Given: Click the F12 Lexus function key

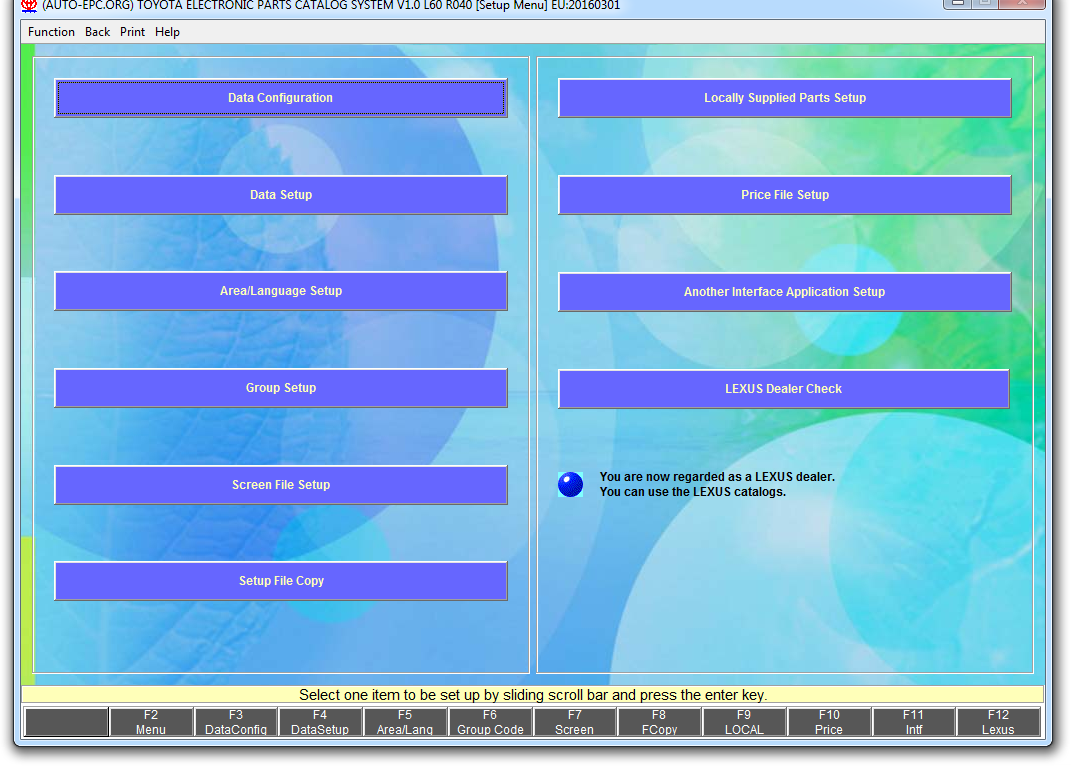Looking at the screenshot, I should pyautogui.click(x=998, y=722).
